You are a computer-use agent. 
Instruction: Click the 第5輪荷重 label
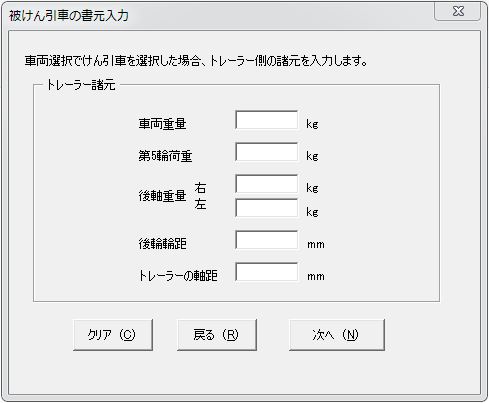click(x=165, y=156)
